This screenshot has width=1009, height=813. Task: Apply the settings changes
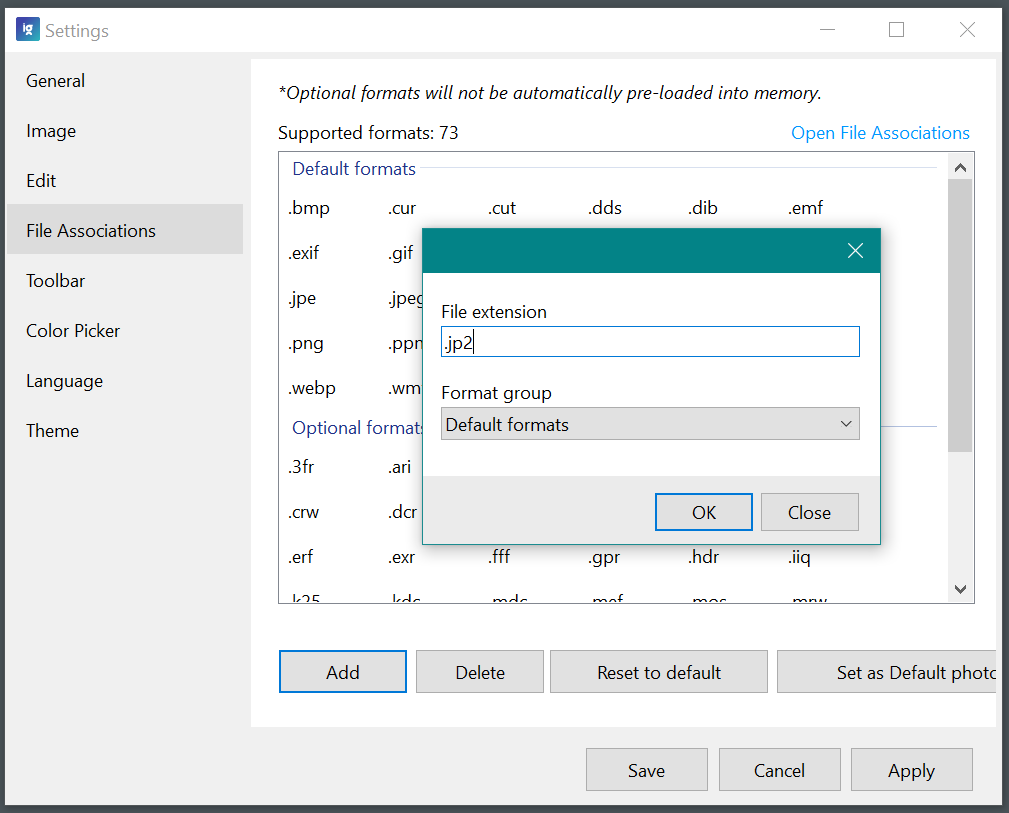911,769
